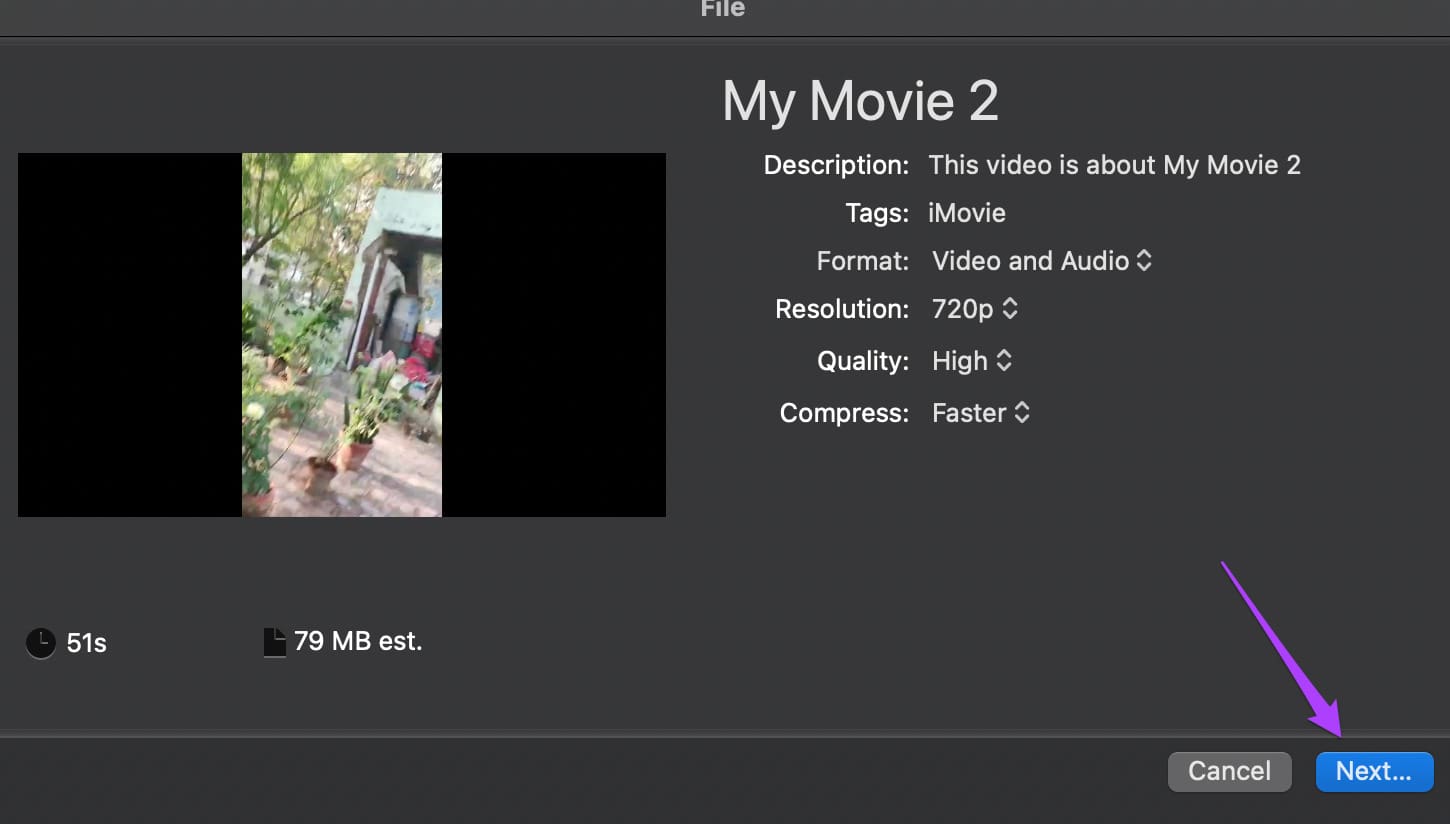Click the file size document icon
Screen dimensions: 1450x824
click(x=275, y=642)
